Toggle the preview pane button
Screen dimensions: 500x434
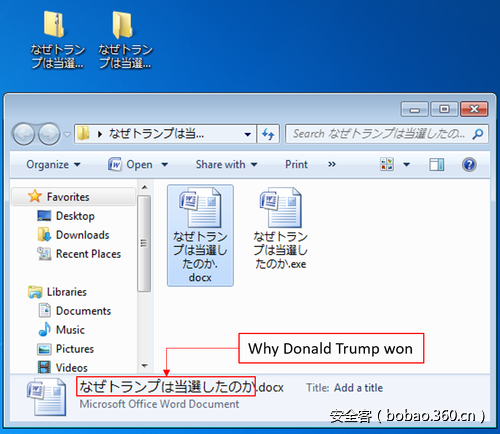pos(437,165)
